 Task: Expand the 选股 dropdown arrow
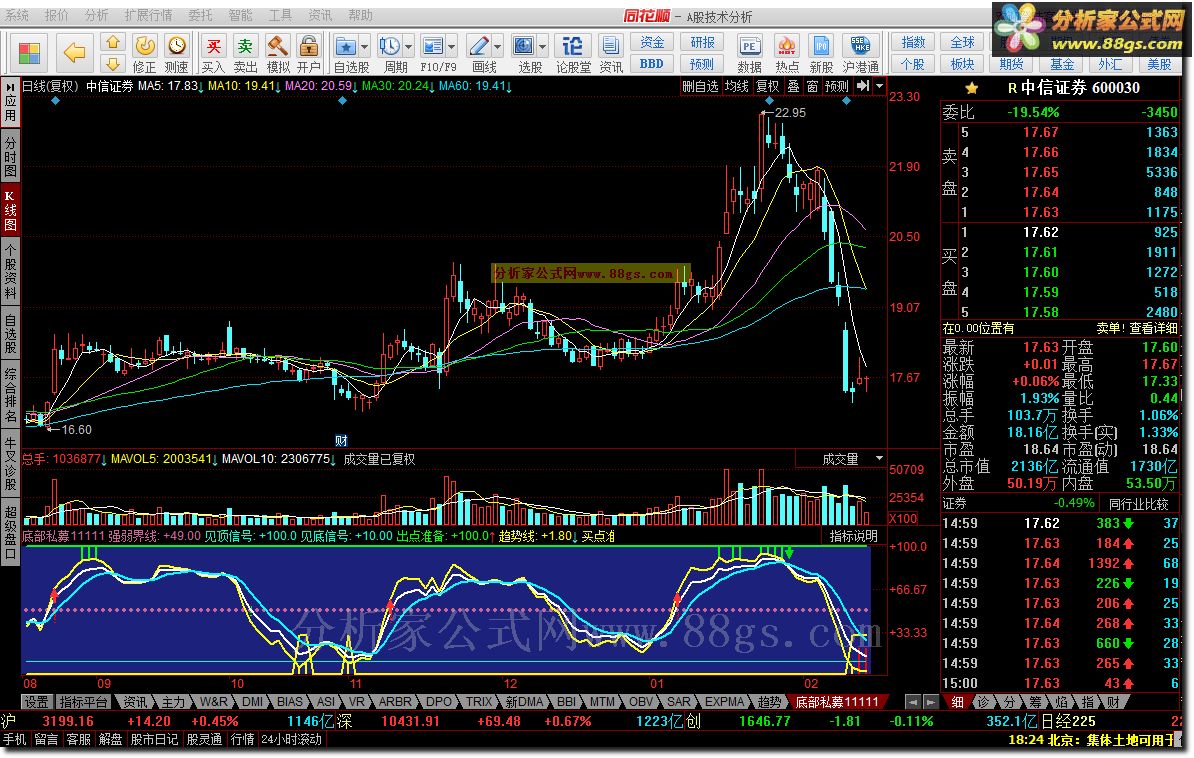click(543, 46)
